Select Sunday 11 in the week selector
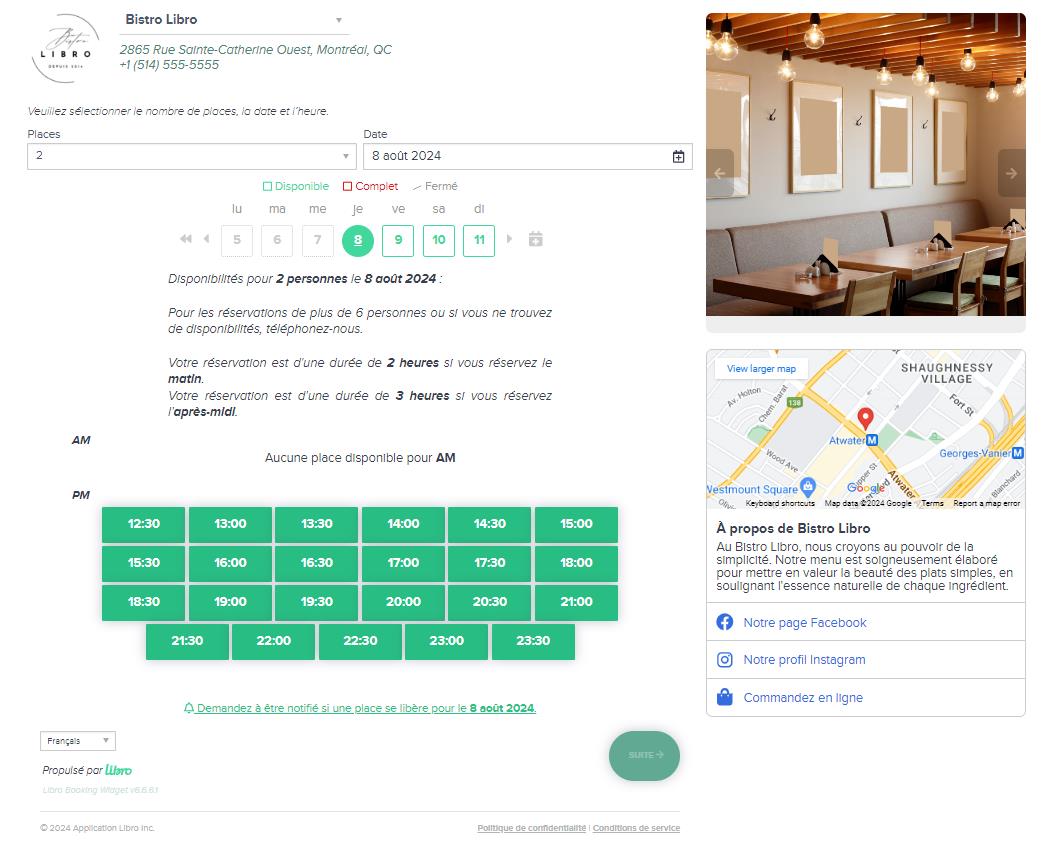This screenshot has height=846, width=1043. (479, 240)
